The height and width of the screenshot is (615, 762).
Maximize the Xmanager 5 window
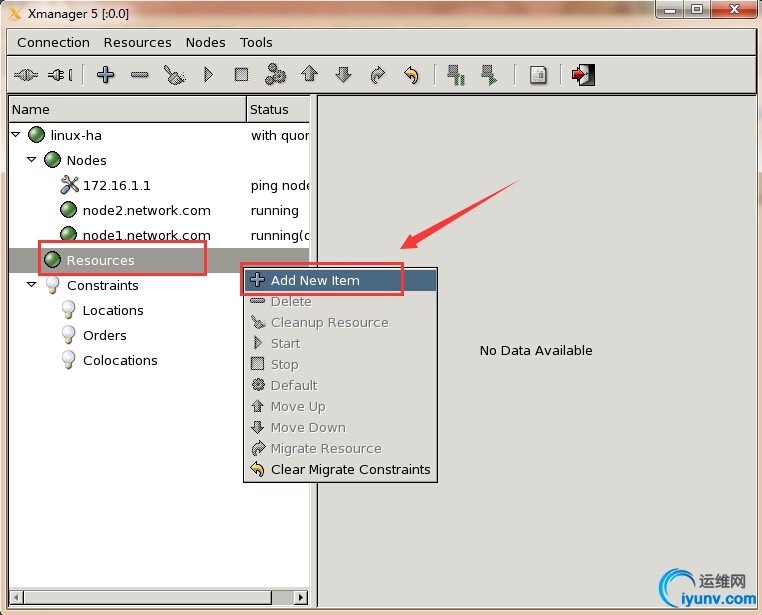pyautogui.click(x=696, y=9)
